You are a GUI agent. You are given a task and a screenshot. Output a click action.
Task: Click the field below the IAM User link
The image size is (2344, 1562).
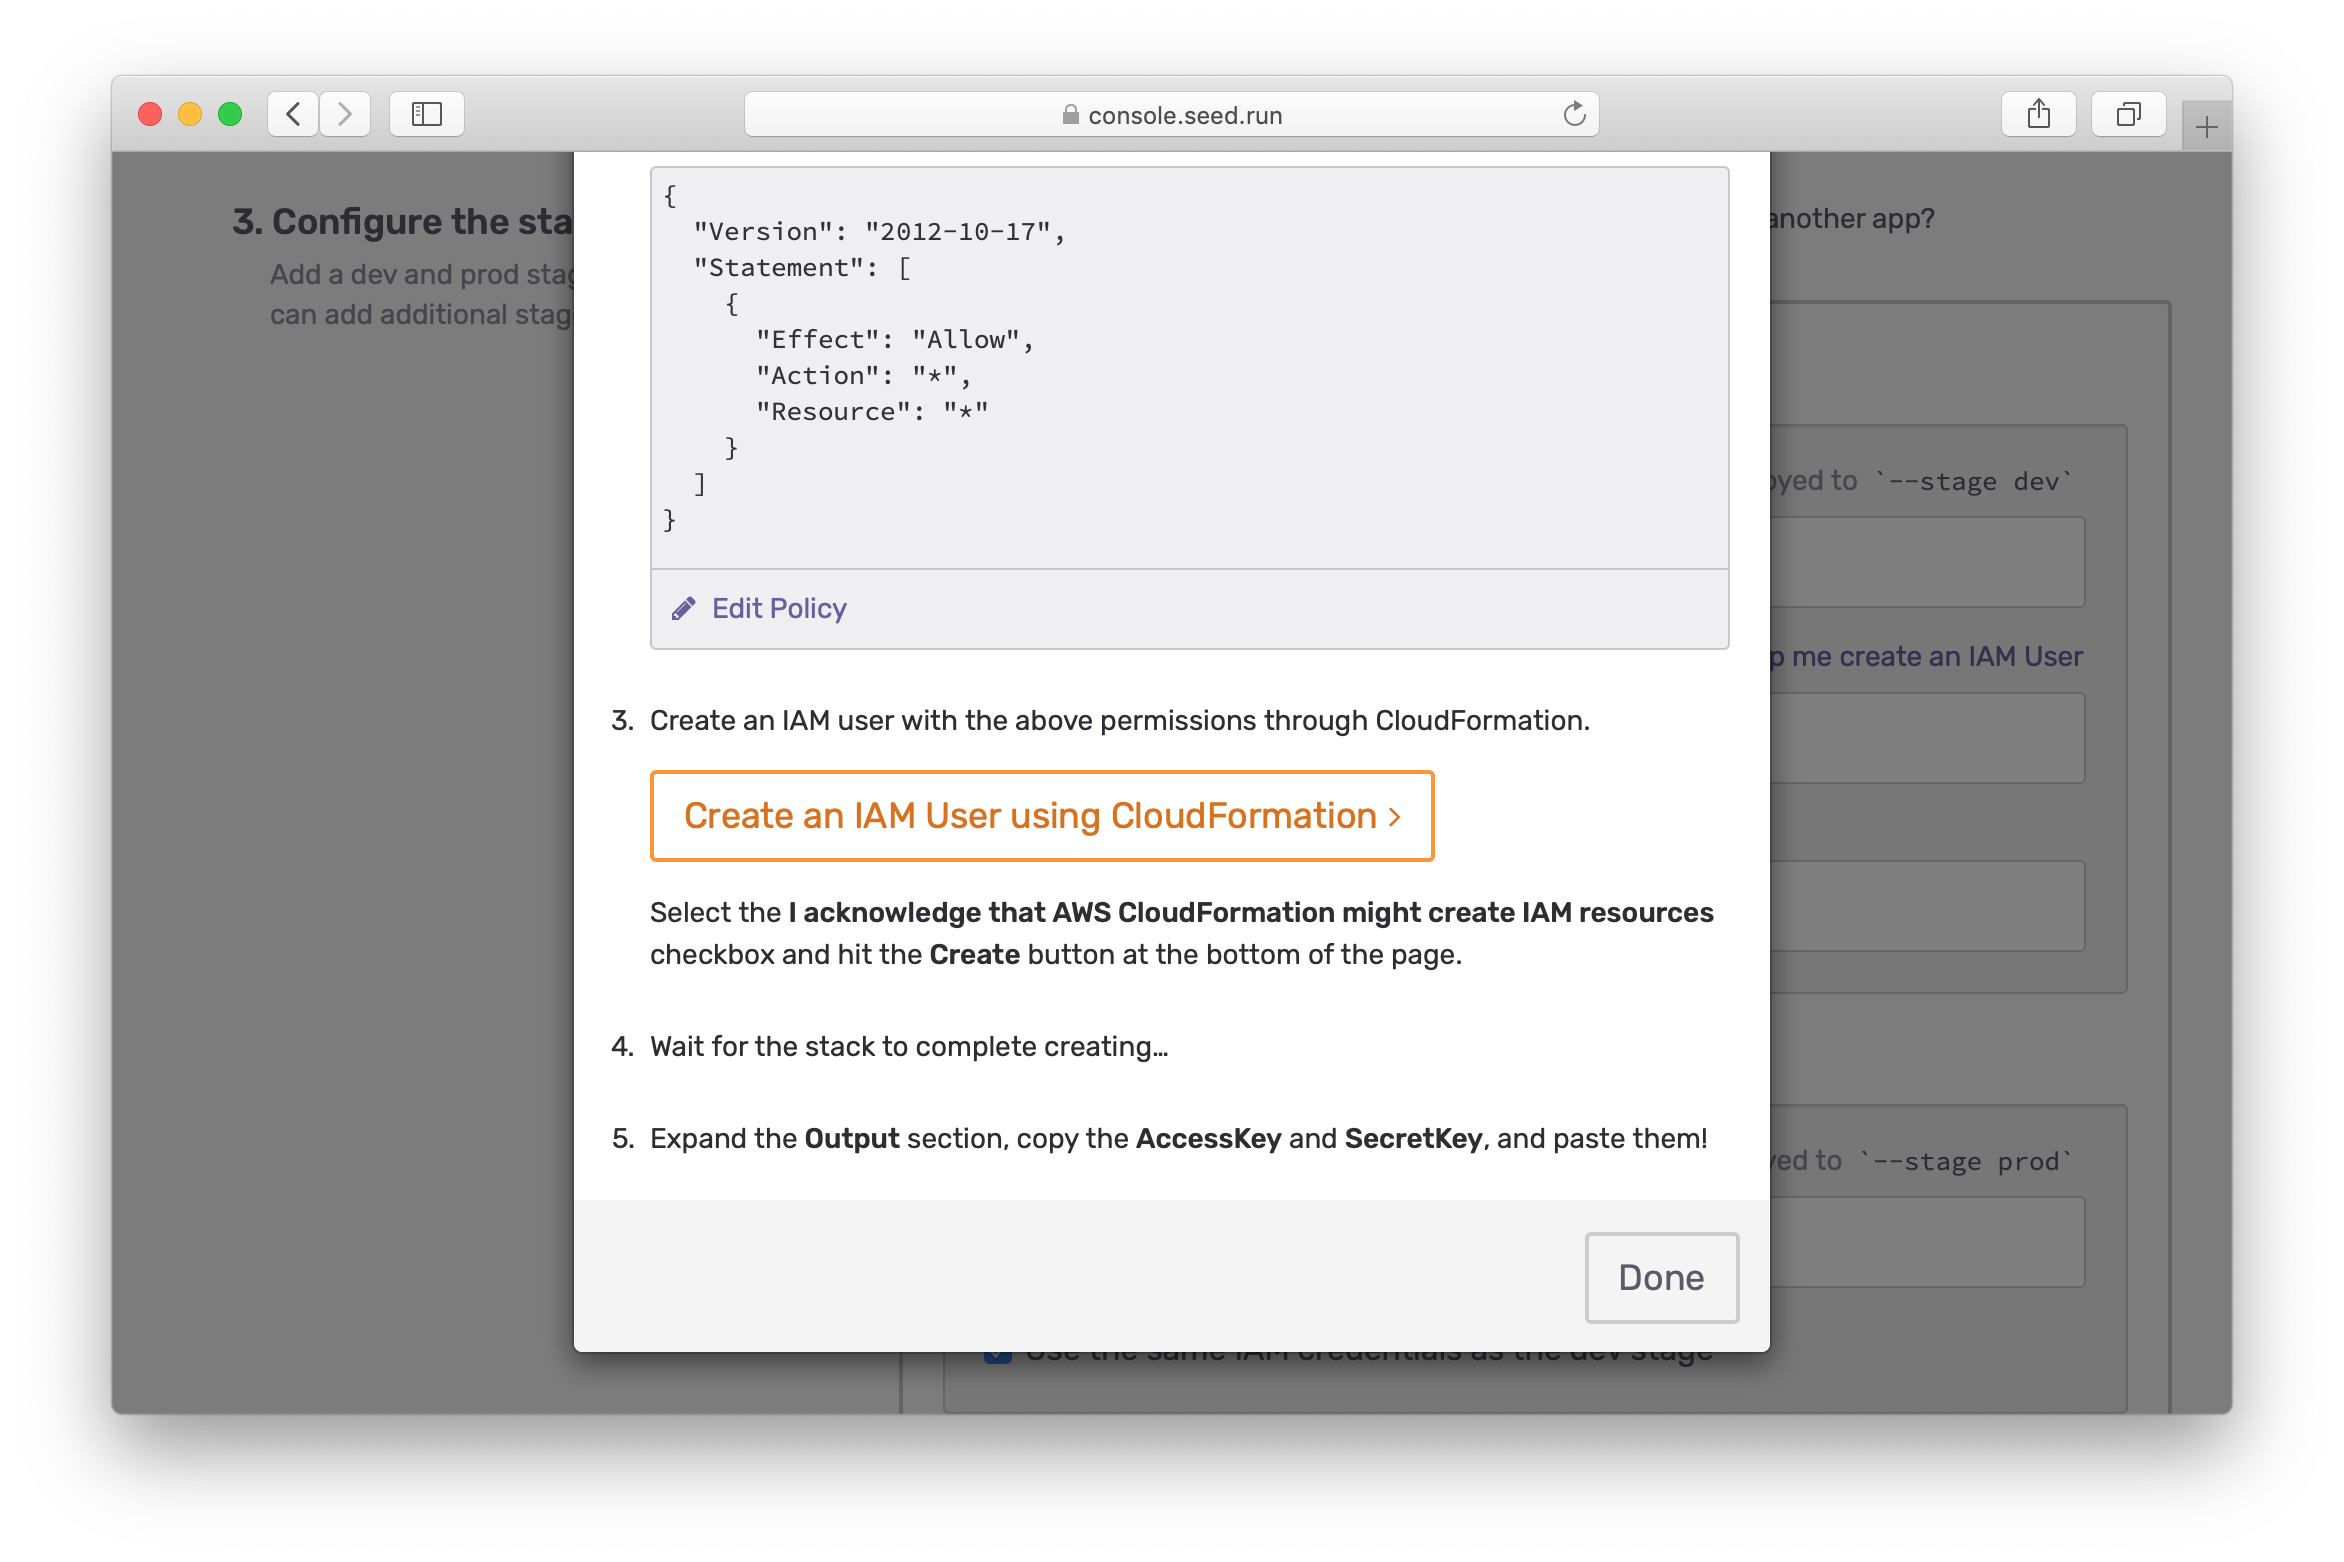pos(1926,738)
